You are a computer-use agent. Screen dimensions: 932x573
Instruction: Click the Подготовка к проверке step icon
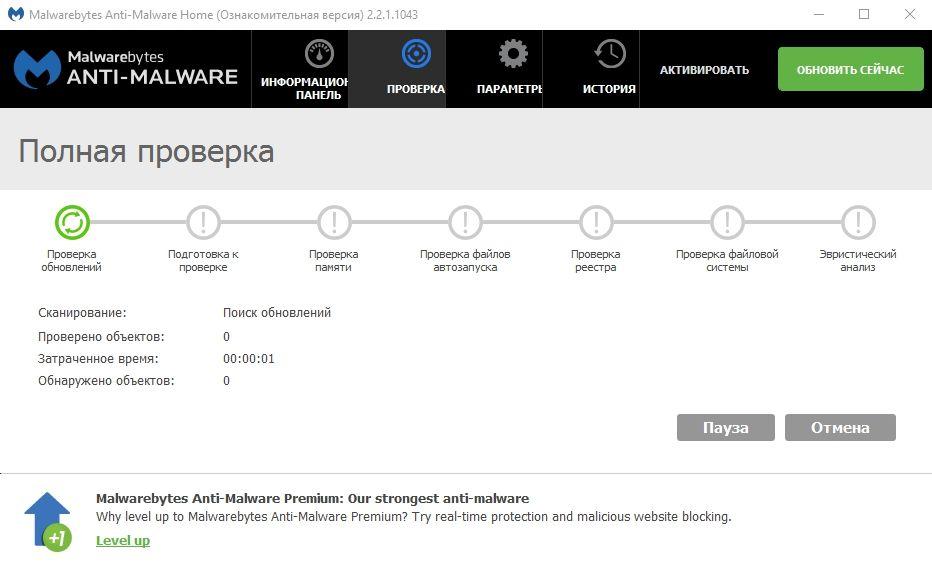pyautogui.click(x=203, y=222)
